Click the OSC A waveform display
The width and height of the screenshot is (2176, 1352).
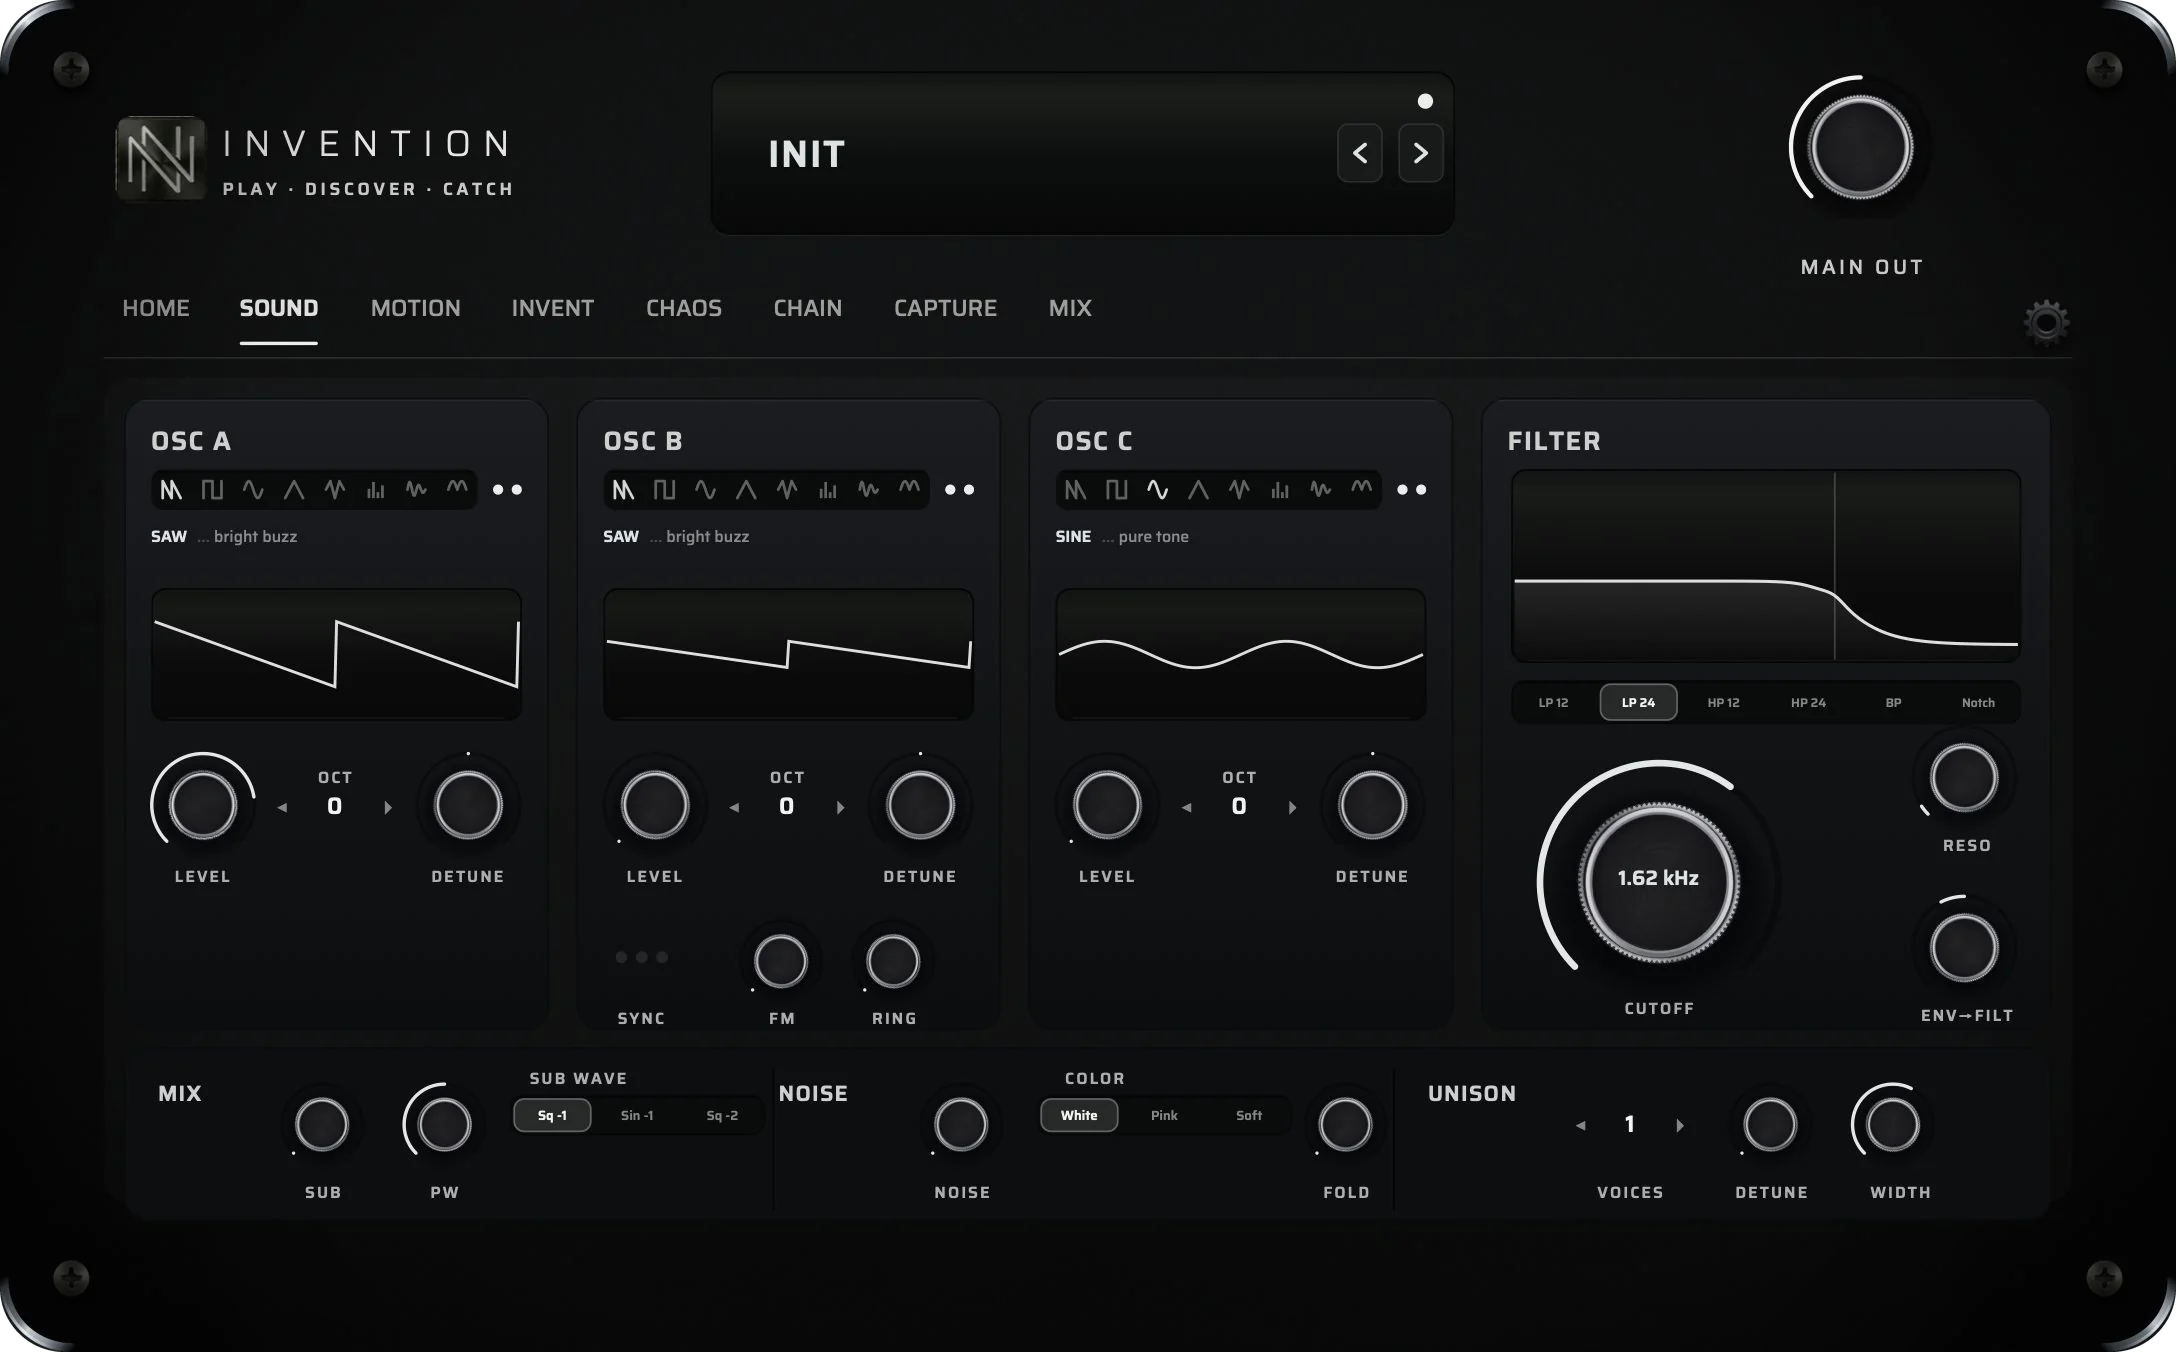point(336,654)
